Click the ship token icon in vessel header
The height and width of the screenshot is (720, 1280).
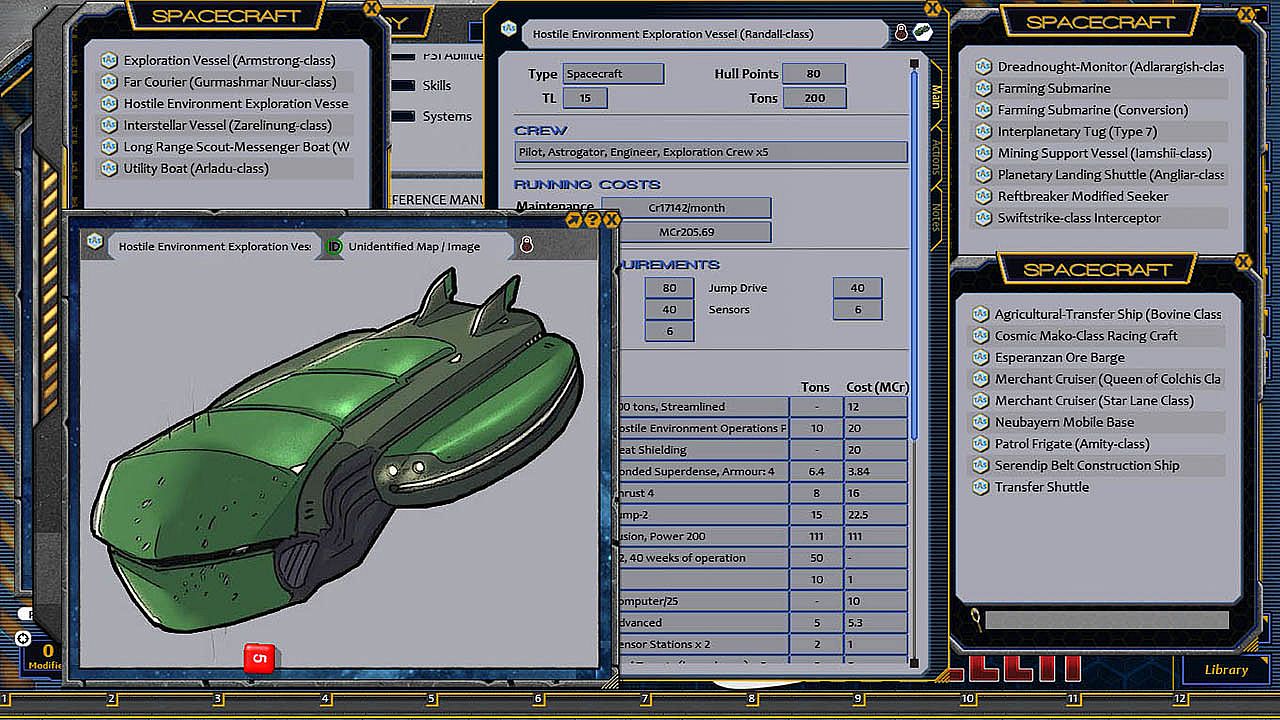coord(921,33)
